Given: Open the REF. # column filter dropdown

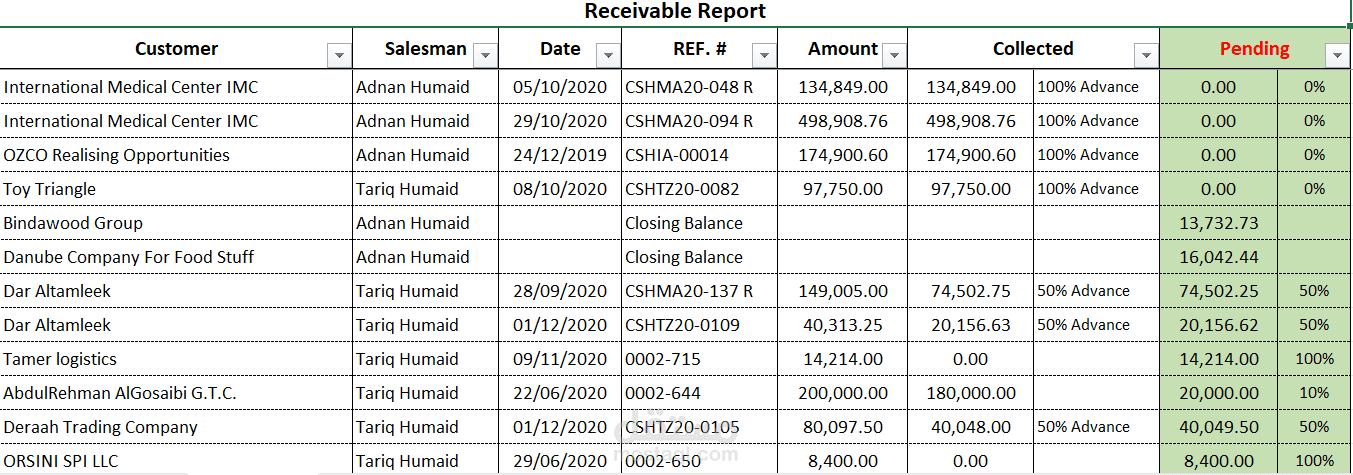Looking at the screenshot, I should click(x=764, y=55).
